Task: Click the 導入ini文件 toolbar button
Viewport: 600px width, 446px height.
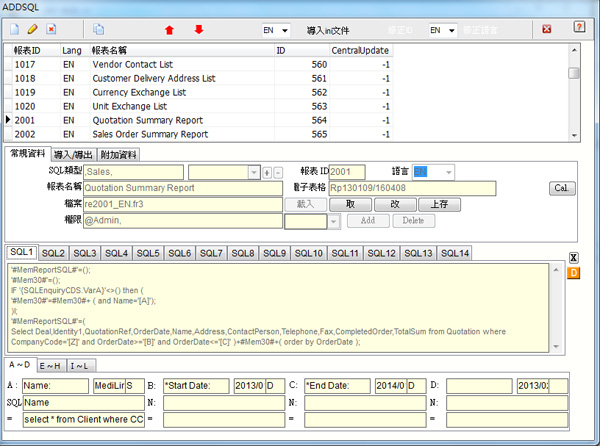Action: (x=328, y=31)
